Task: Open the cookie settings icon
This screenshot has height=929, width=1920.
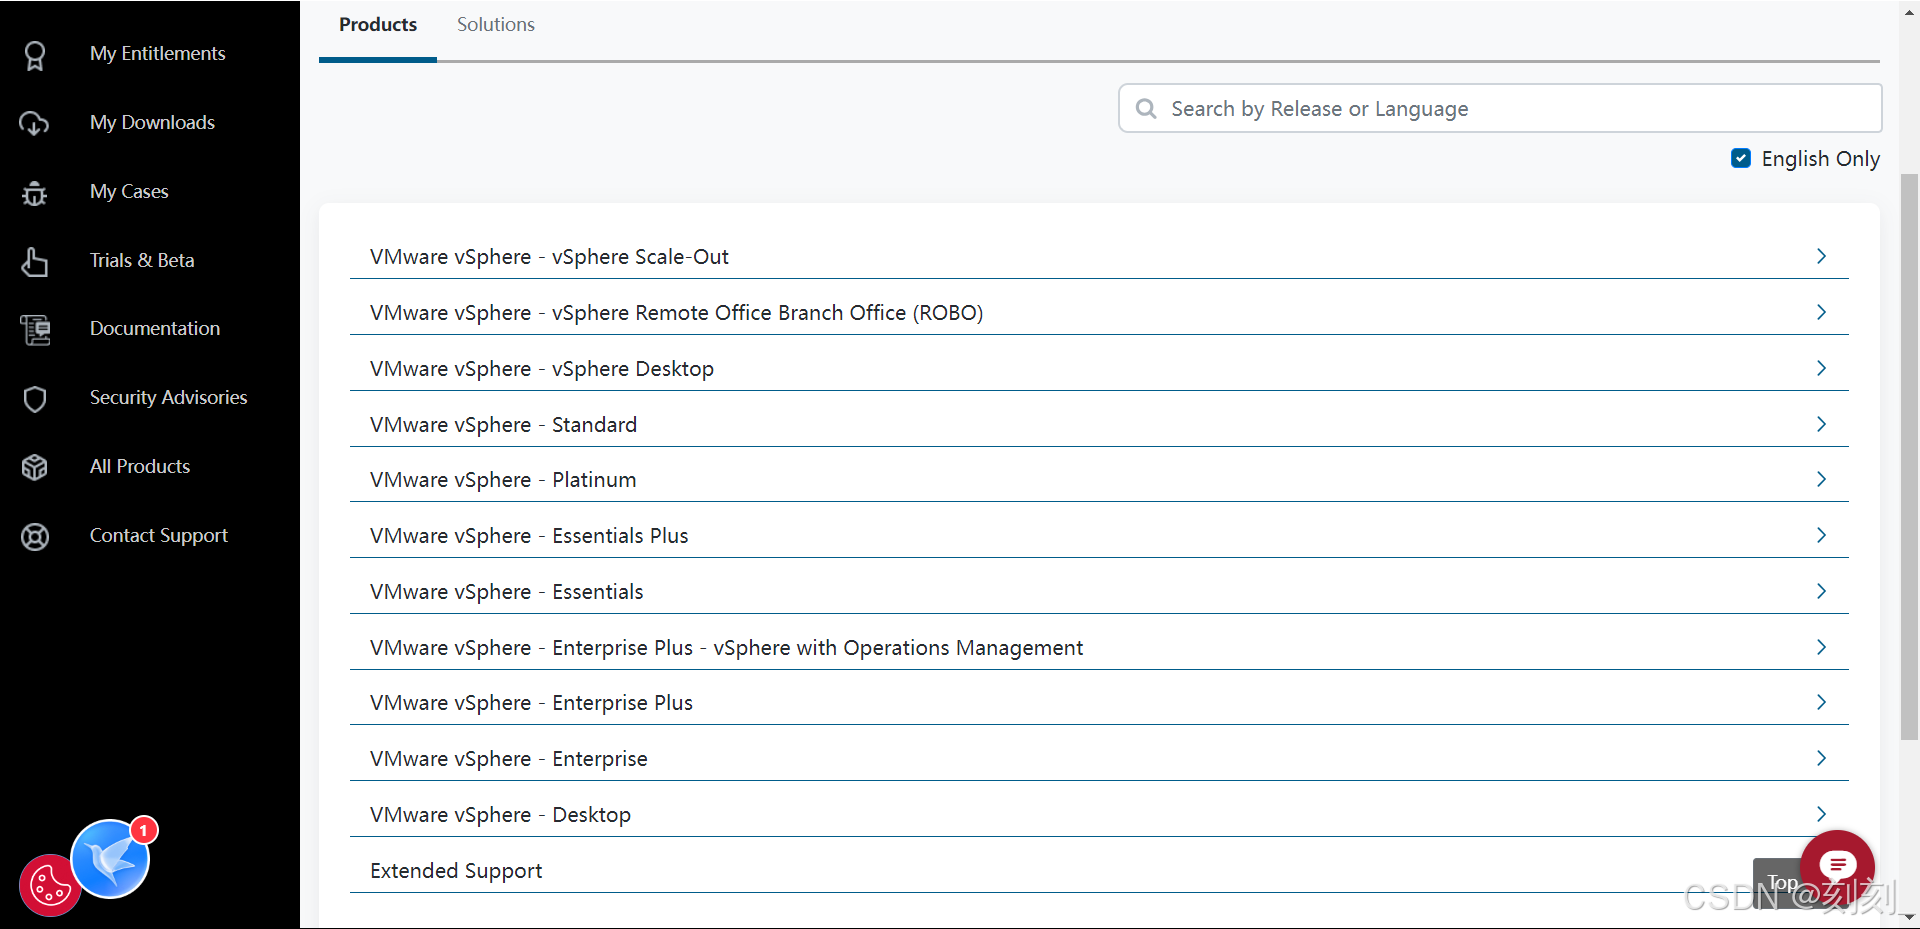Action: coord(49,885)
